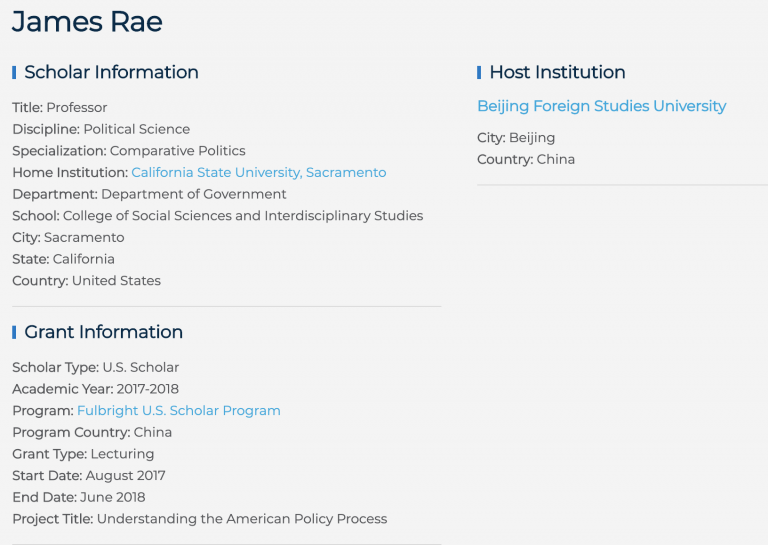Open the California State University, Sacramento link
Viewport: 768px width, 545px height.
tap(258, 173)
